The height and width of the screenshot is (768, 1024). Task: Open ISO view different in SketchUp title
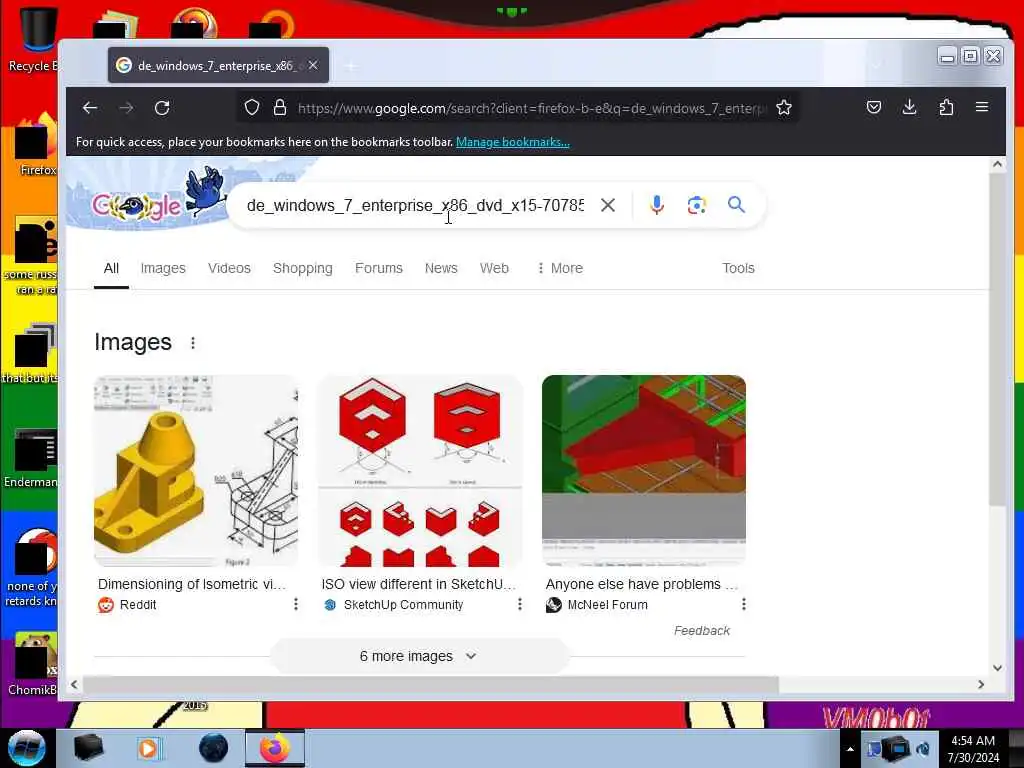(419, 584)
